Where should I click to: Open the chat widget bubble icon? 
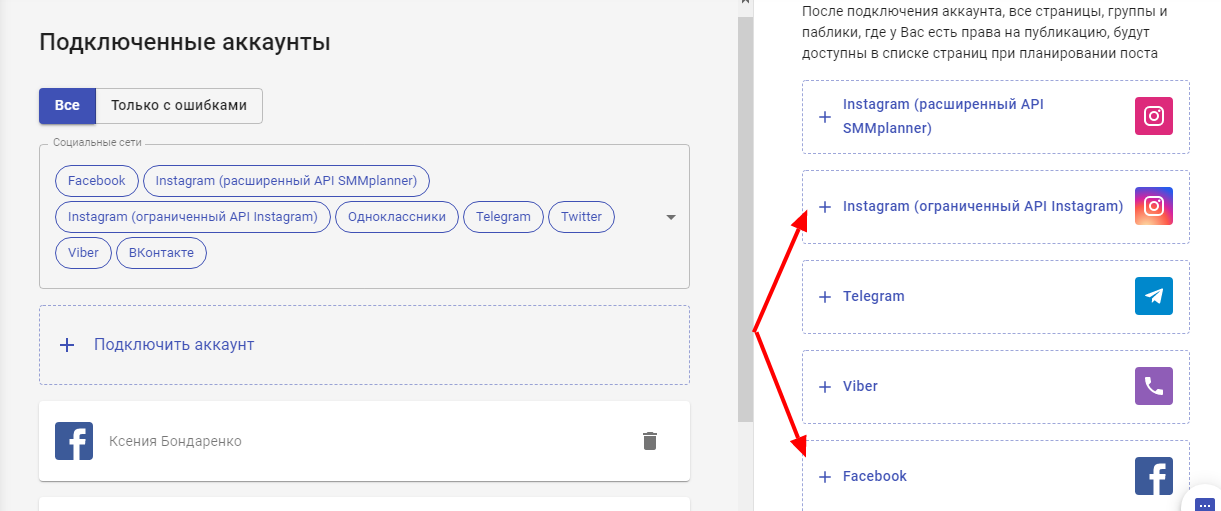tap(1203, 503)
